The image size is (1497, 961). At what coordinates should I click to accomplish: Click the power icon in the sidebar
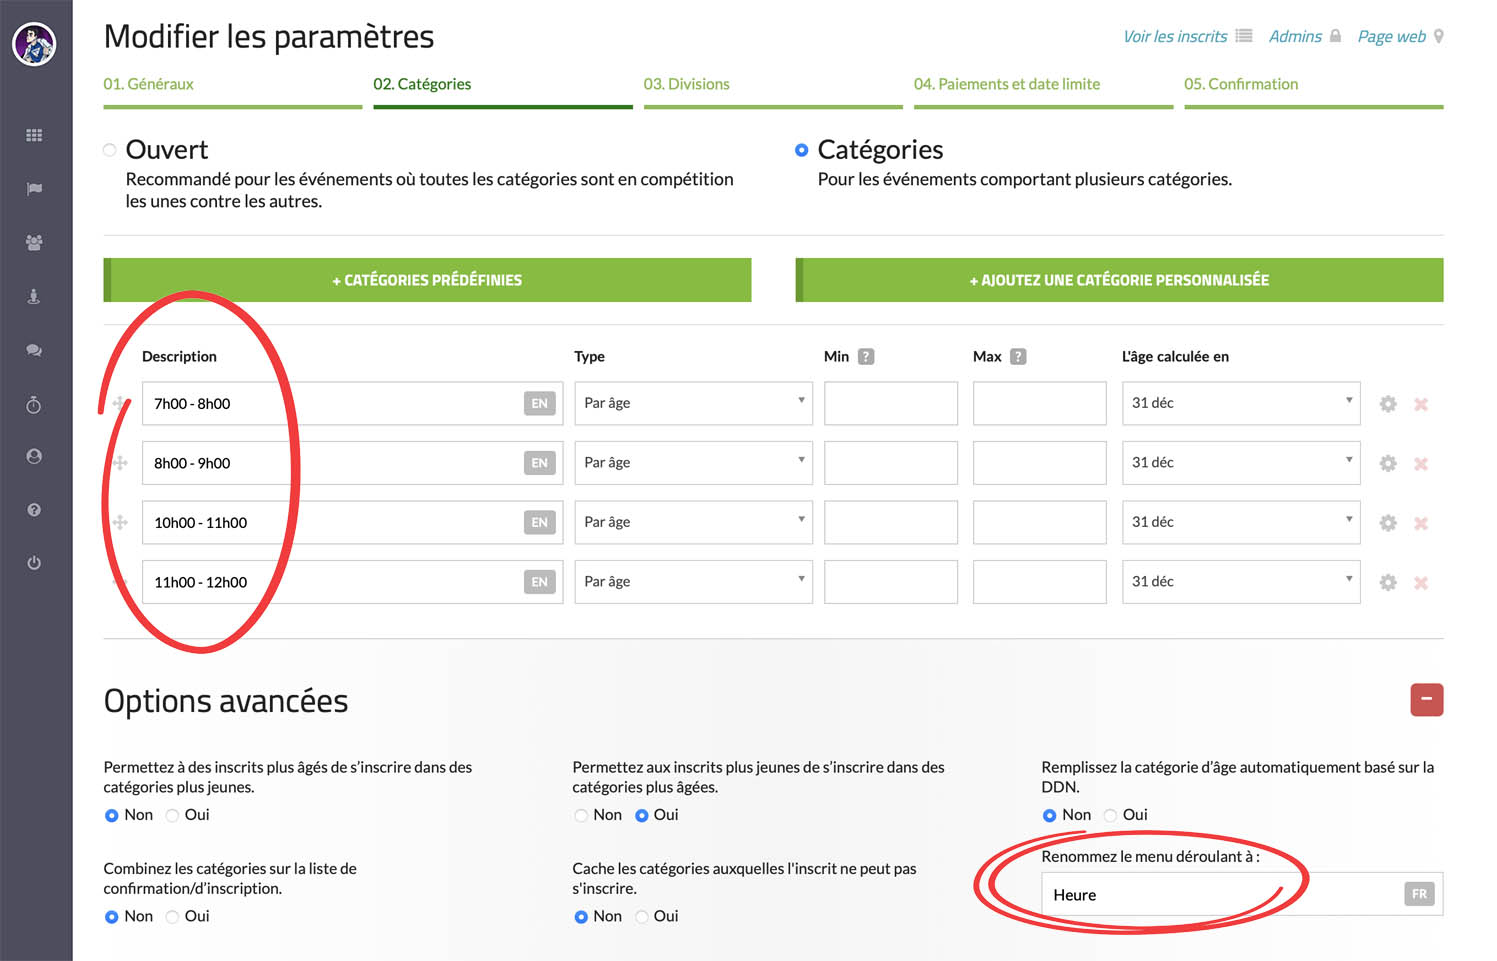click(x=34, y=563)
